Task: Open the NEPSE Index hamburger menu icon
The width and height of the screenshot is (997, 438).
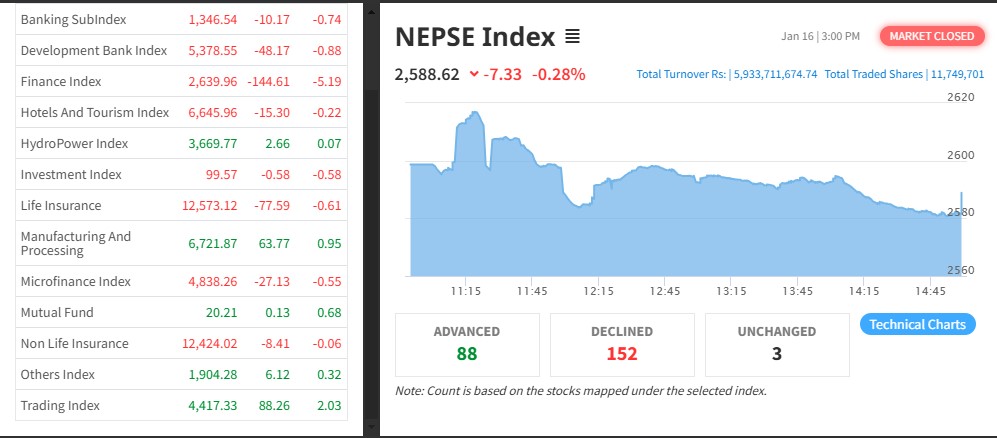Action: 572,37
